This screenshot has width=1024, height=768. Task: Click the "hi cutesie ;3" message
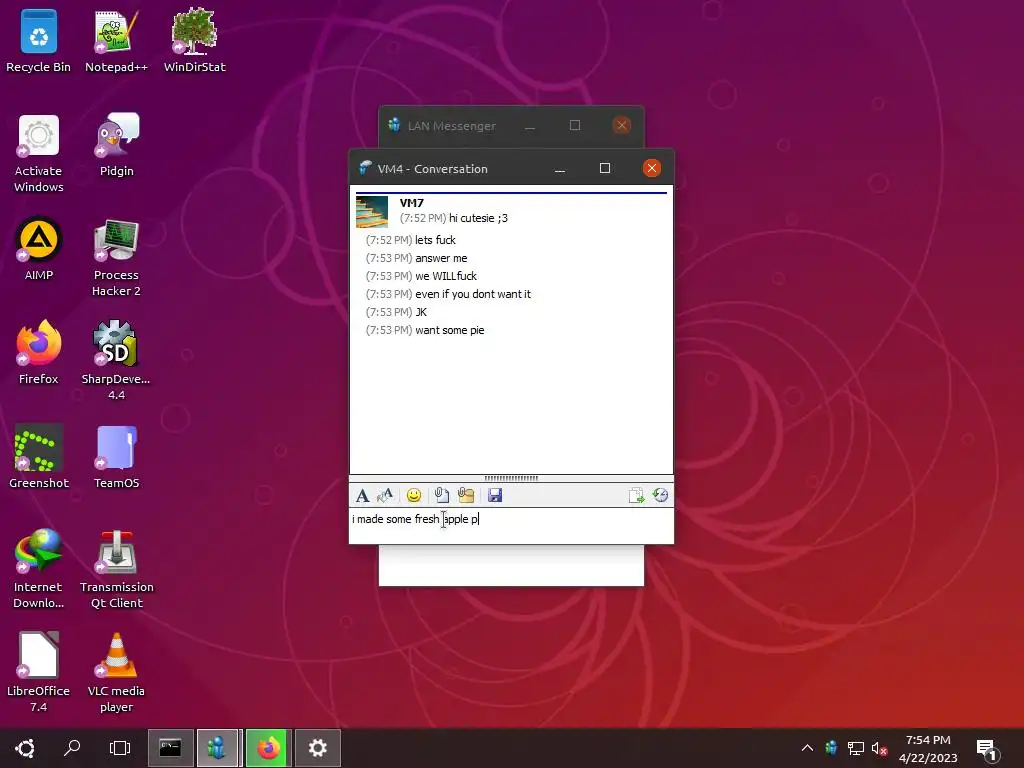[x=478, y=218]
